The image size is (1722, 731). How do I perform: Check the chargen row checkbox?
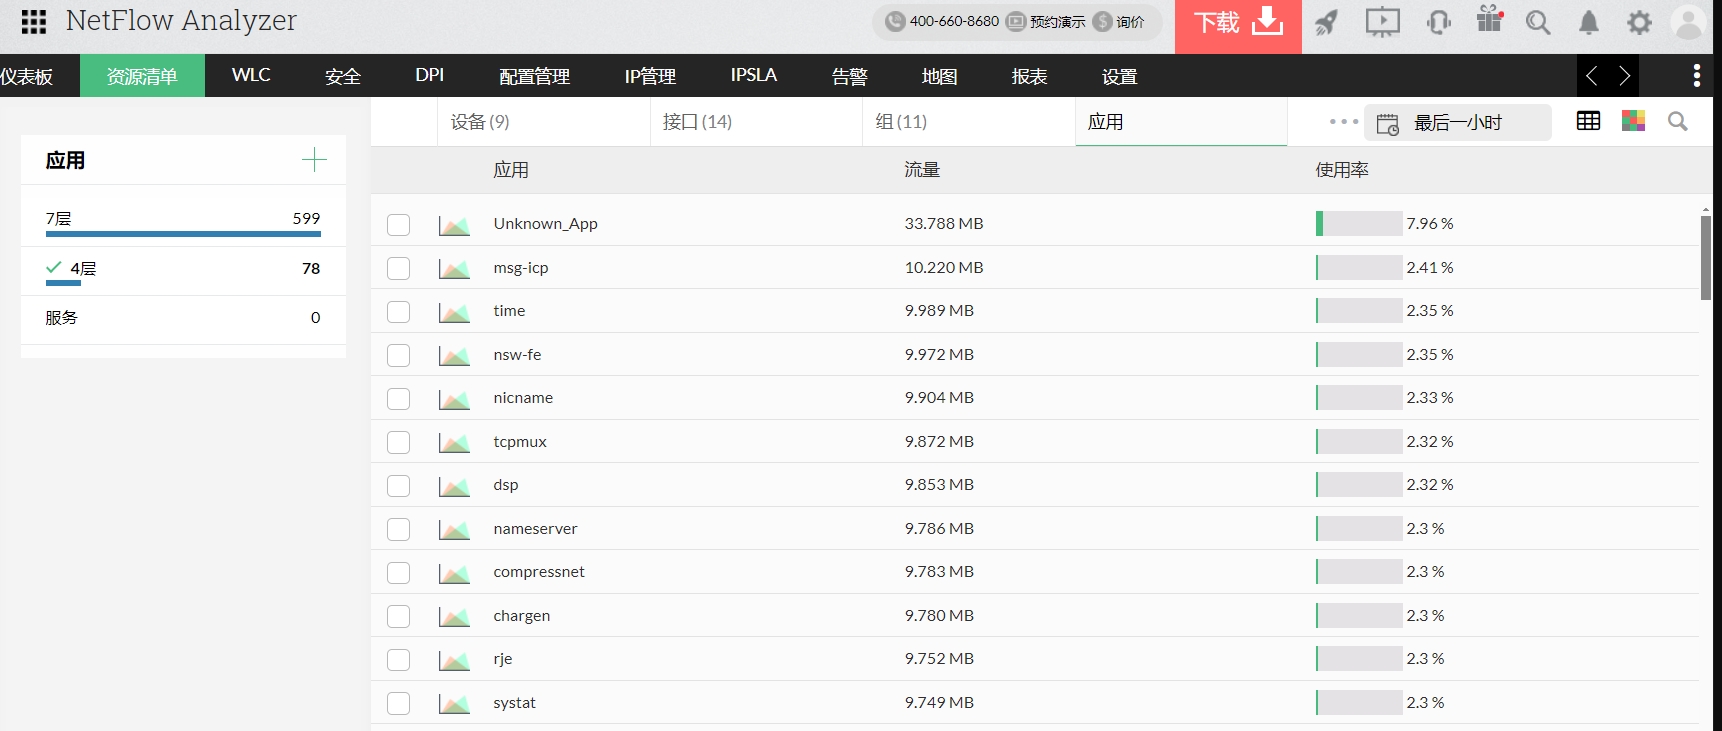[399, 616]
